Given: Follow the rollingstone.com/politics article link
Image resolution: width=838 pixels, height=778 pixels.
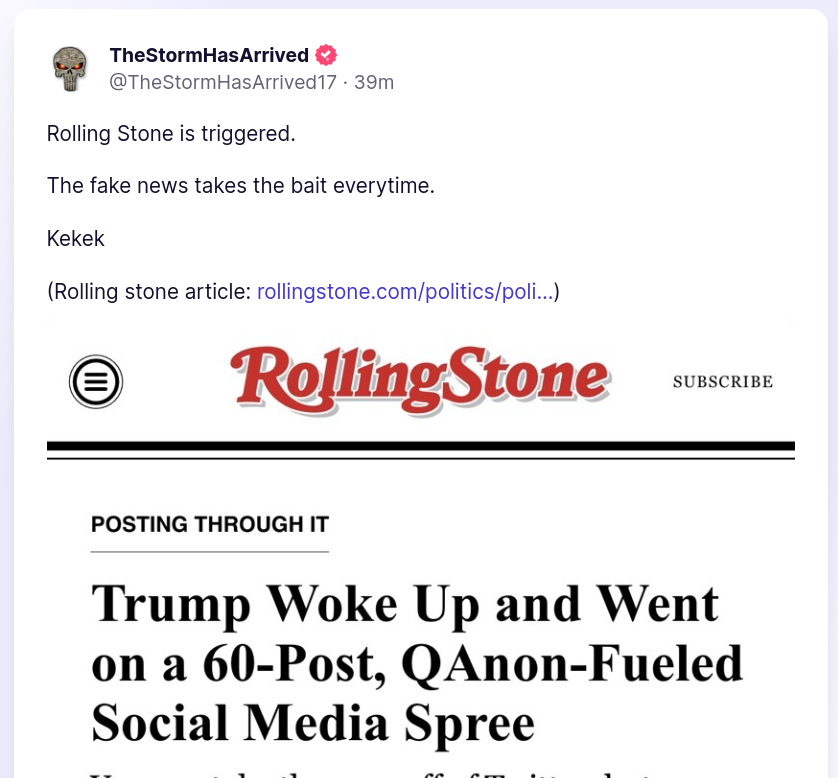Looking at the screenshot, I should coord(405,291).
